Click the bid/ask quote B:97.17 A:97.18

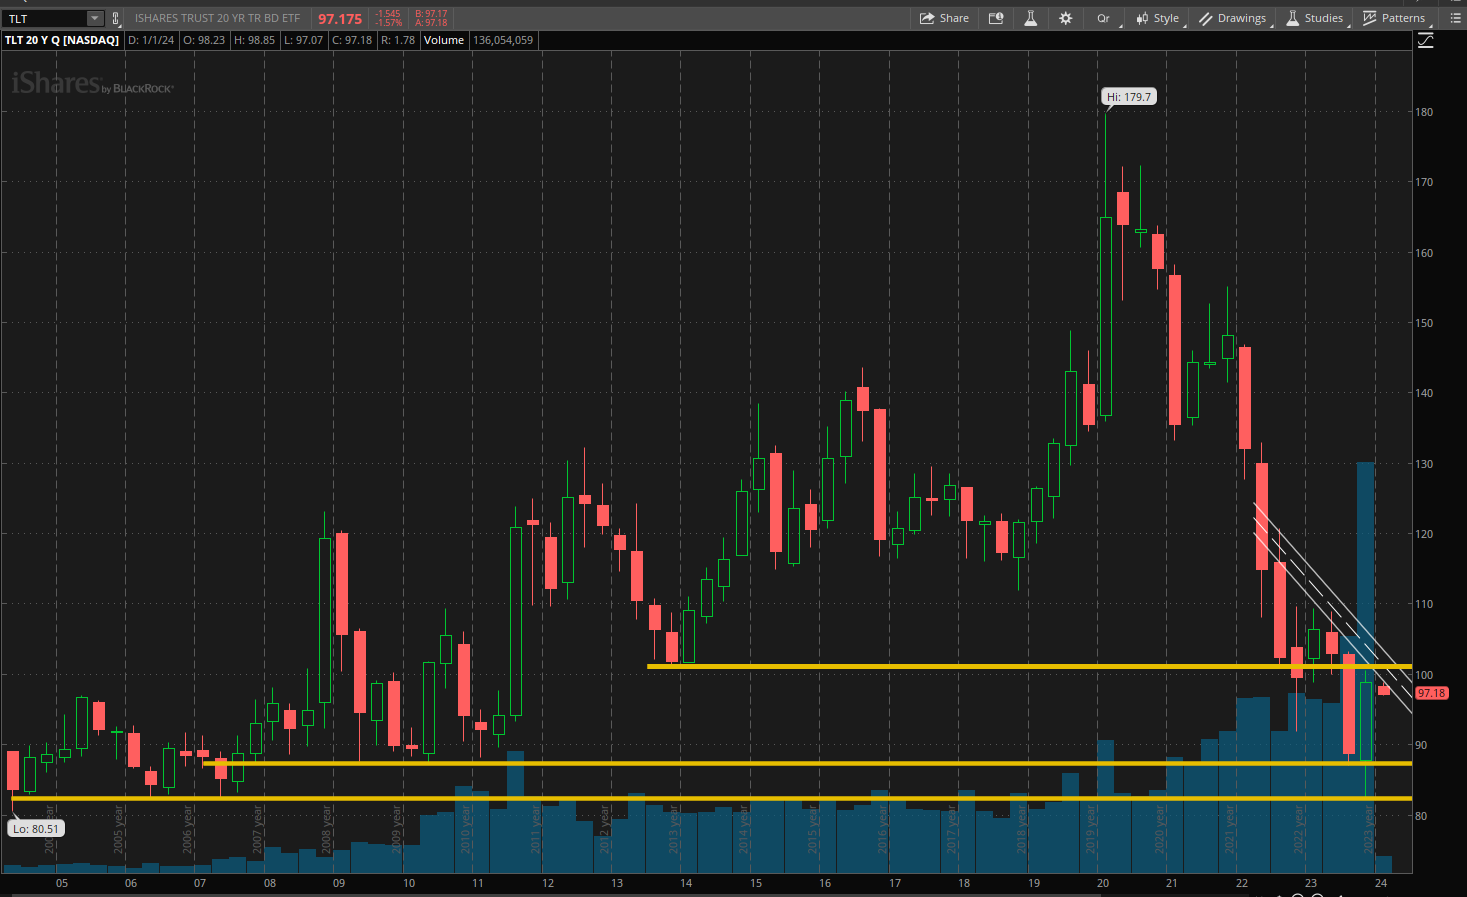point(431,18)
